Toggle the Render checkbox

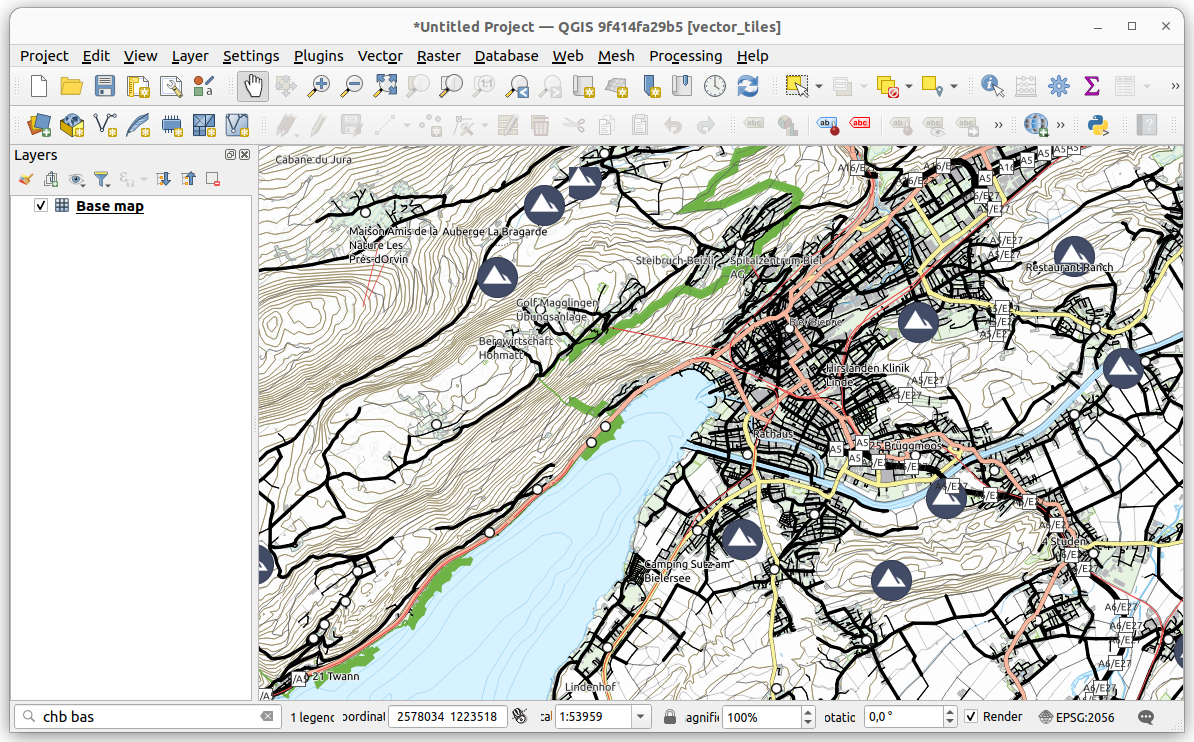(970, 717)
